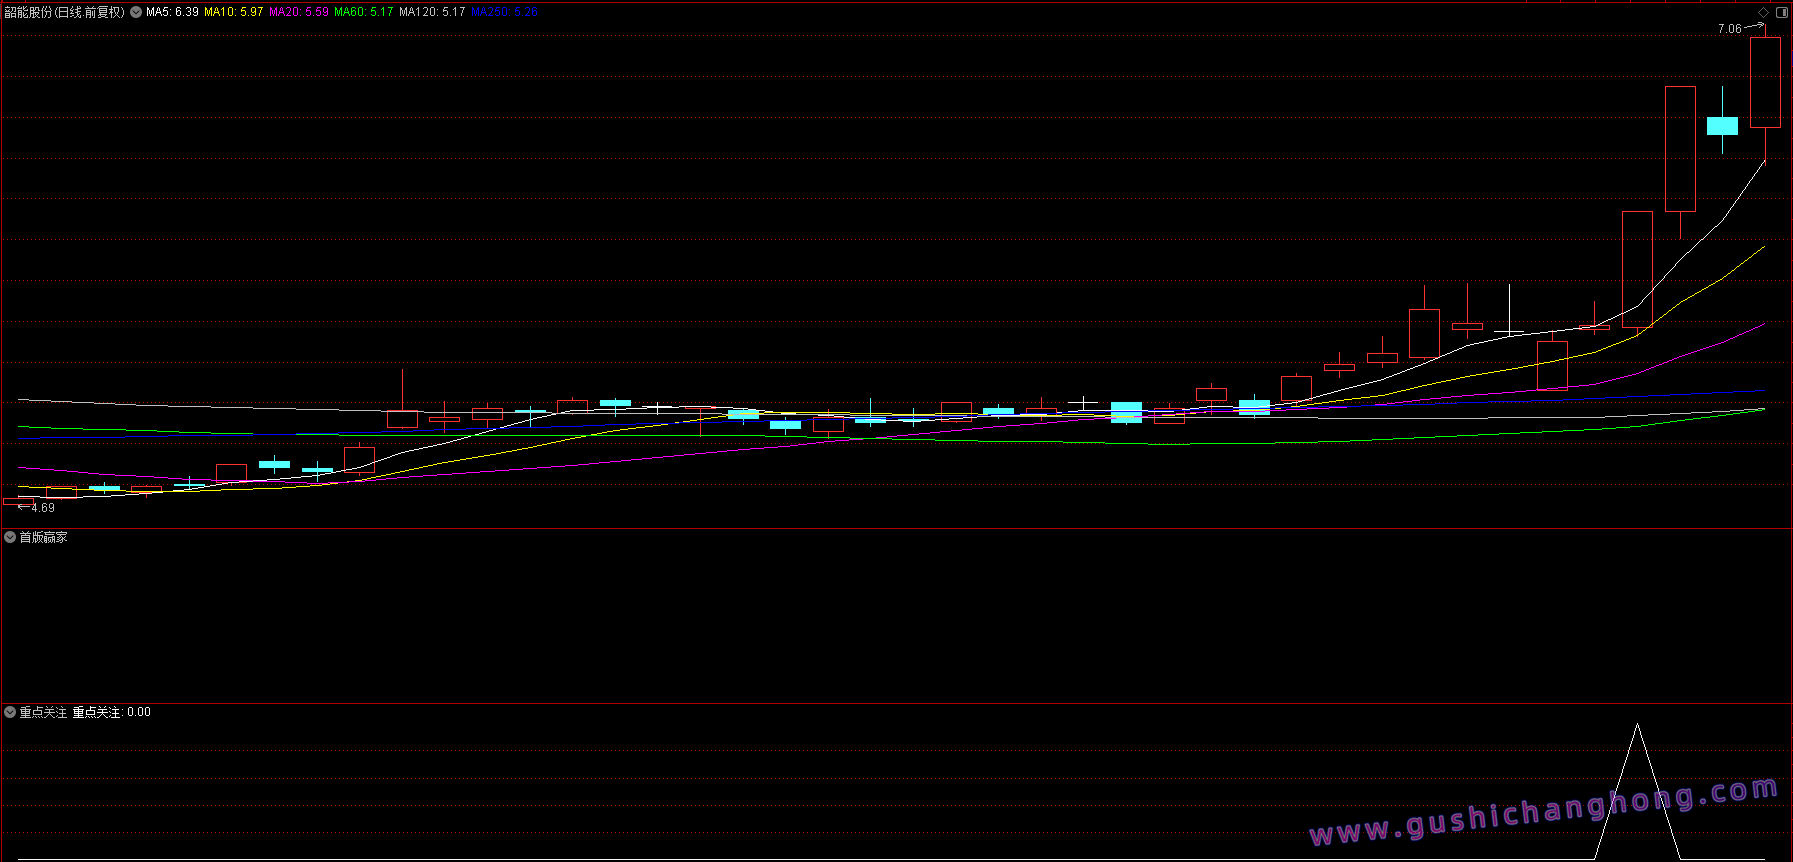This screenshot has width=1793, height=862.
Task: Click the peak of the 重点关注 signal spike
Action: 1637,726
